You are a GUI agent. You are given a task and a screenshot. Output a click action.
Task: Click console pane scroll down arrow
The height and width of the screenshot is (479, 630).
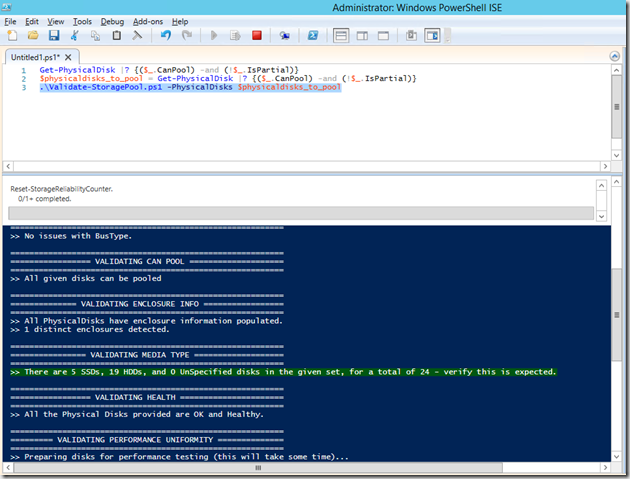(x=616, y=456)
